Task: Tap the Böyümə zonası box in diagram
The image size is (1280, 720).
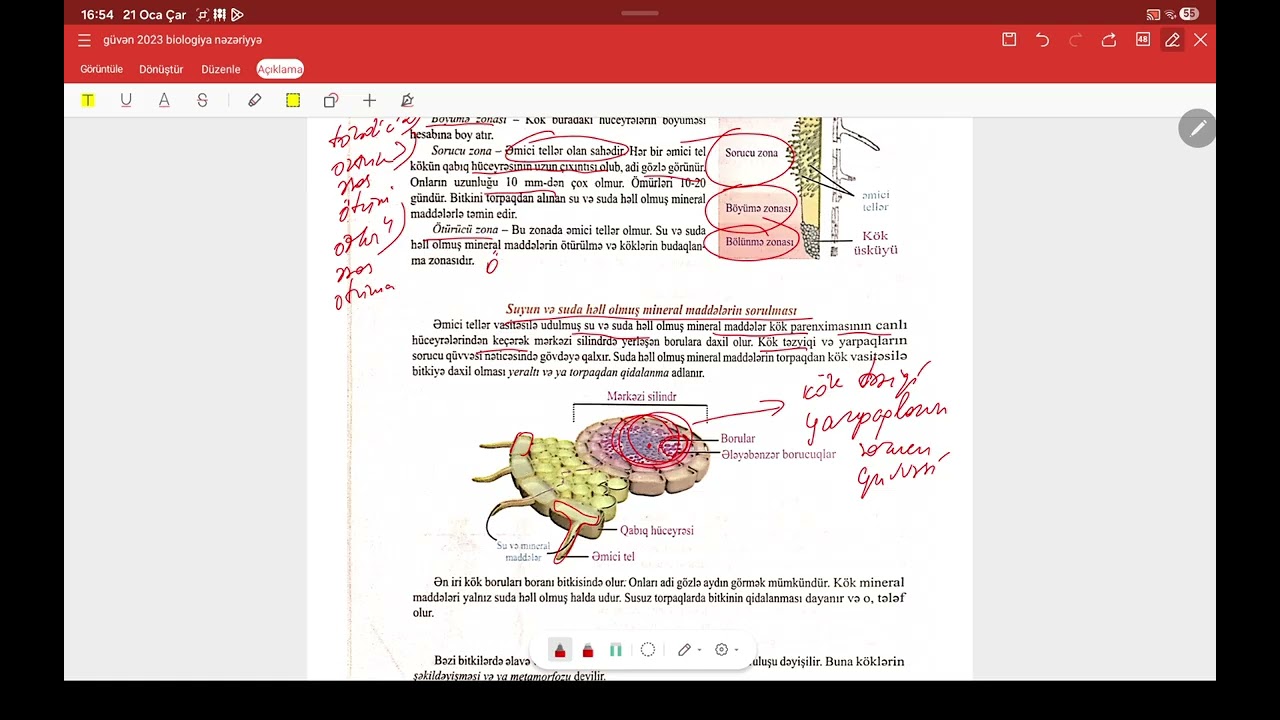Action: (757, 208)
